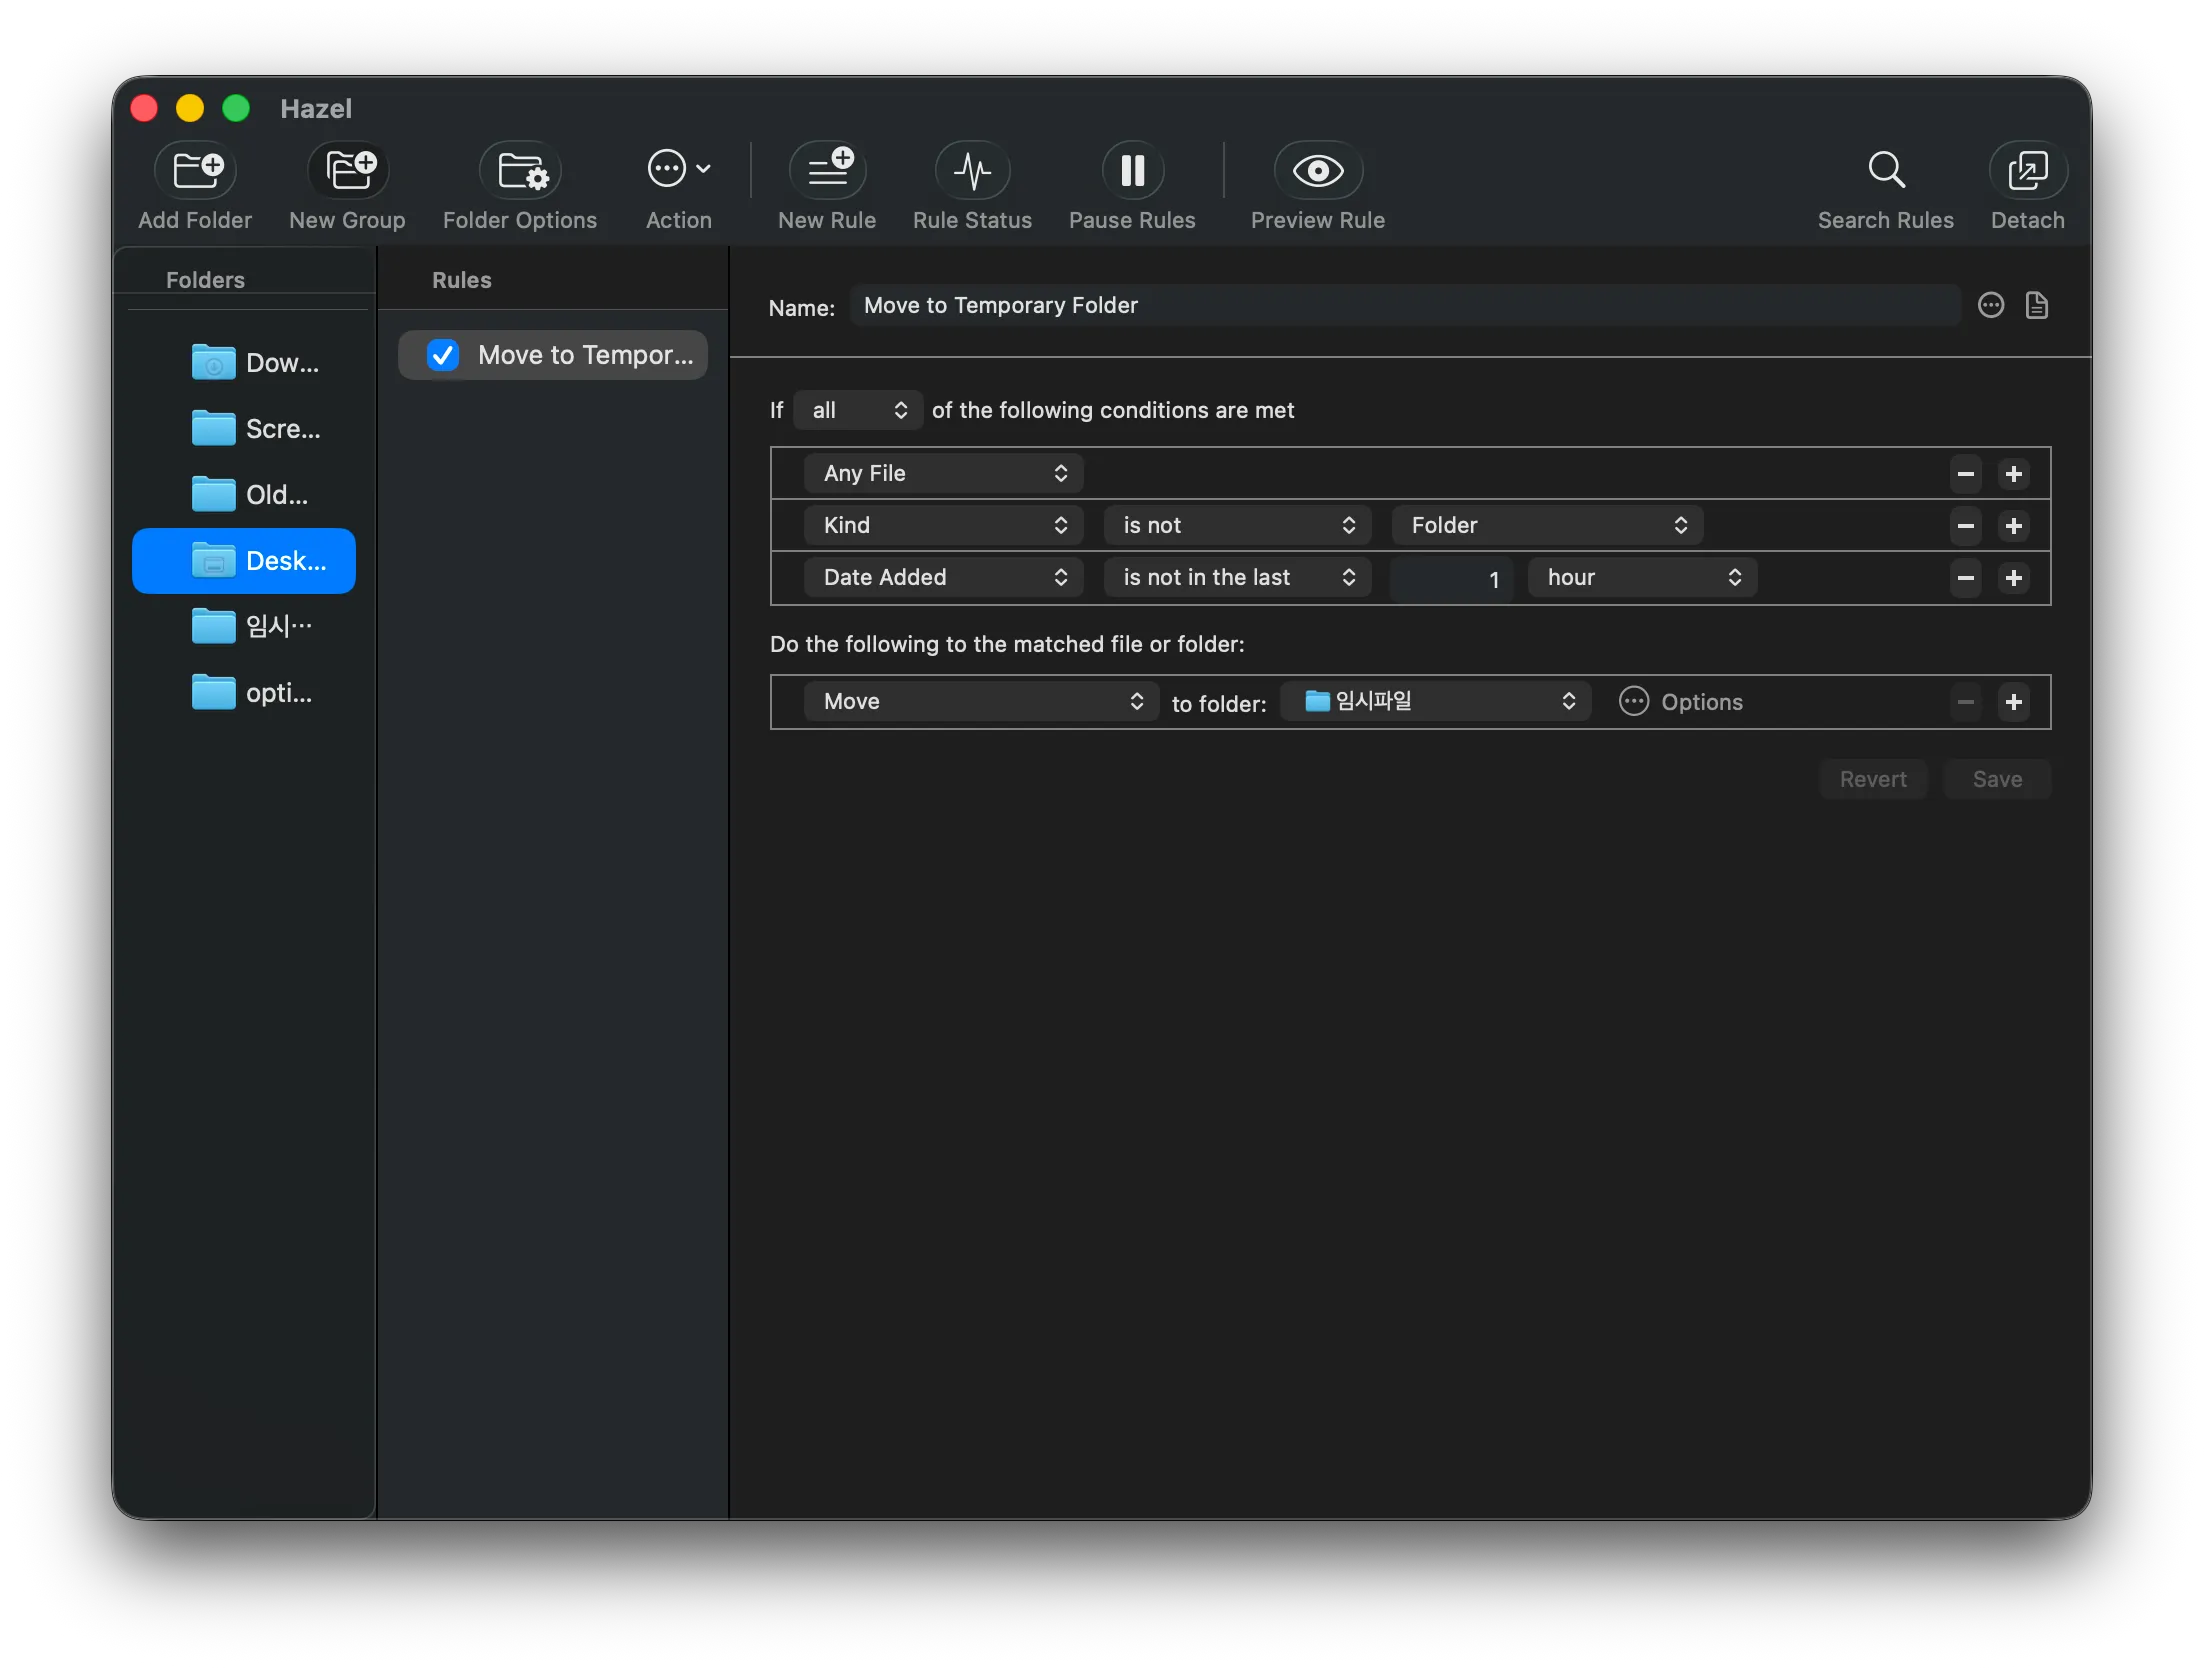Open the 임시파일 destination folder dropdown
Image resolution: width=2204 pixels, height=1668 pixels.
click(x=1436, y=701)
